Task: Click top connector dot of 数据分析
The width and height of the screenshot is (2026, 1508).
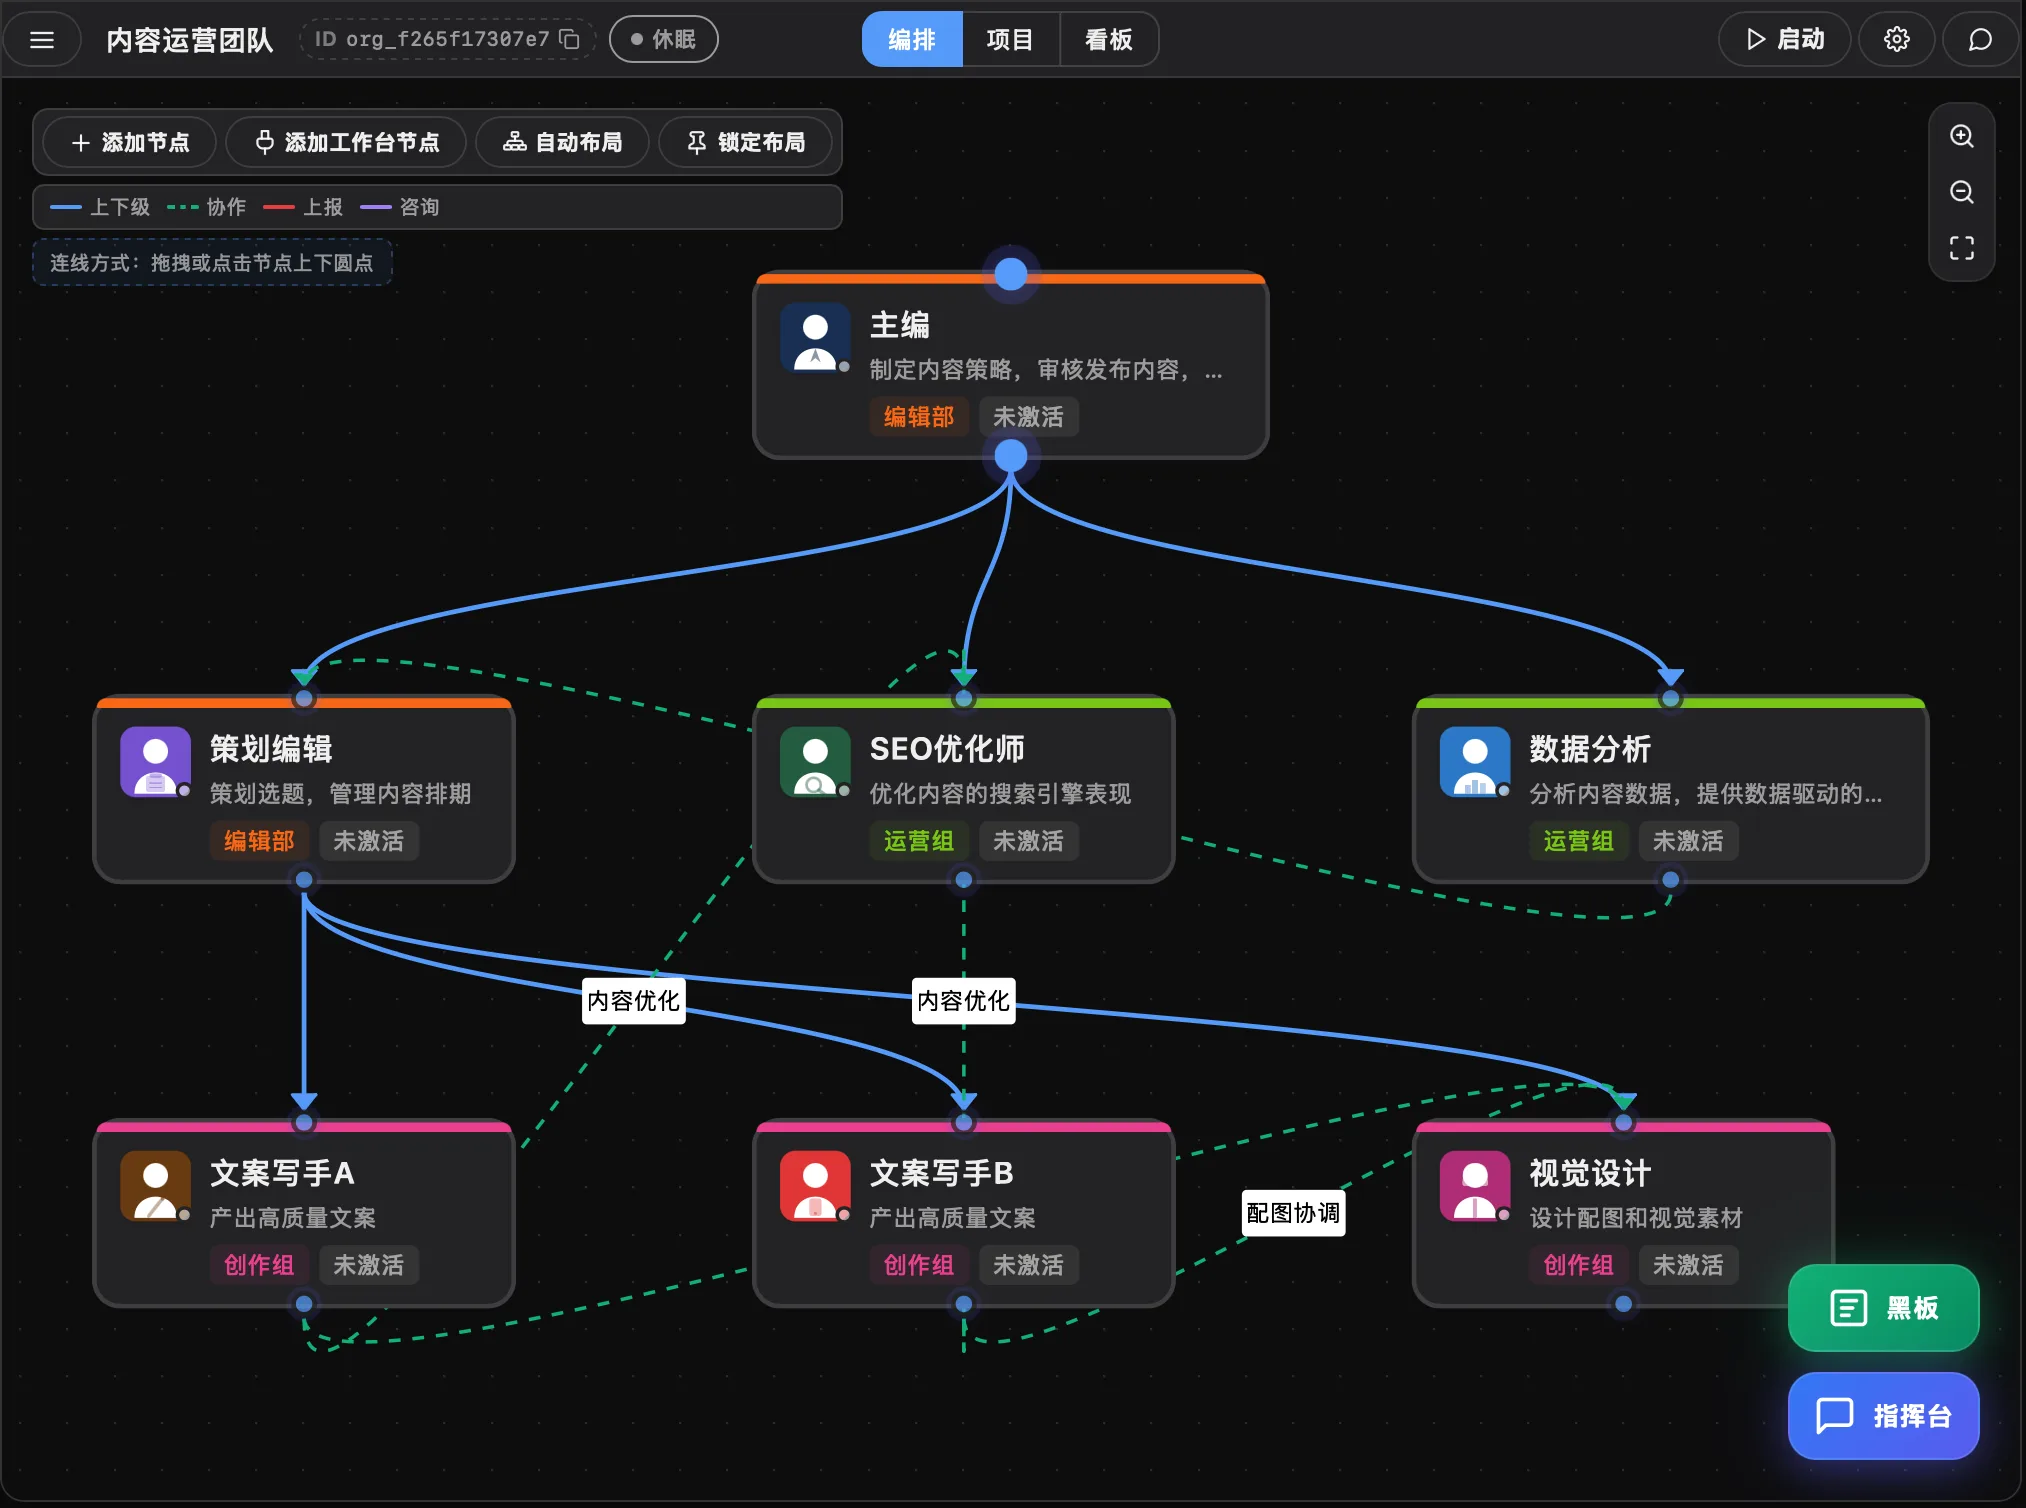Action: (x=1670, y=698)
